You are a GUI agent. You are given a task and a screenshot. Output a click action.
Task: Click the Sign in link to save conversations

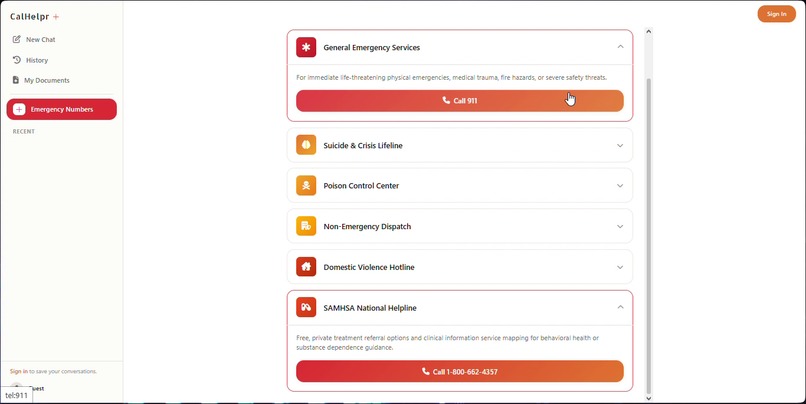[19, 371]
